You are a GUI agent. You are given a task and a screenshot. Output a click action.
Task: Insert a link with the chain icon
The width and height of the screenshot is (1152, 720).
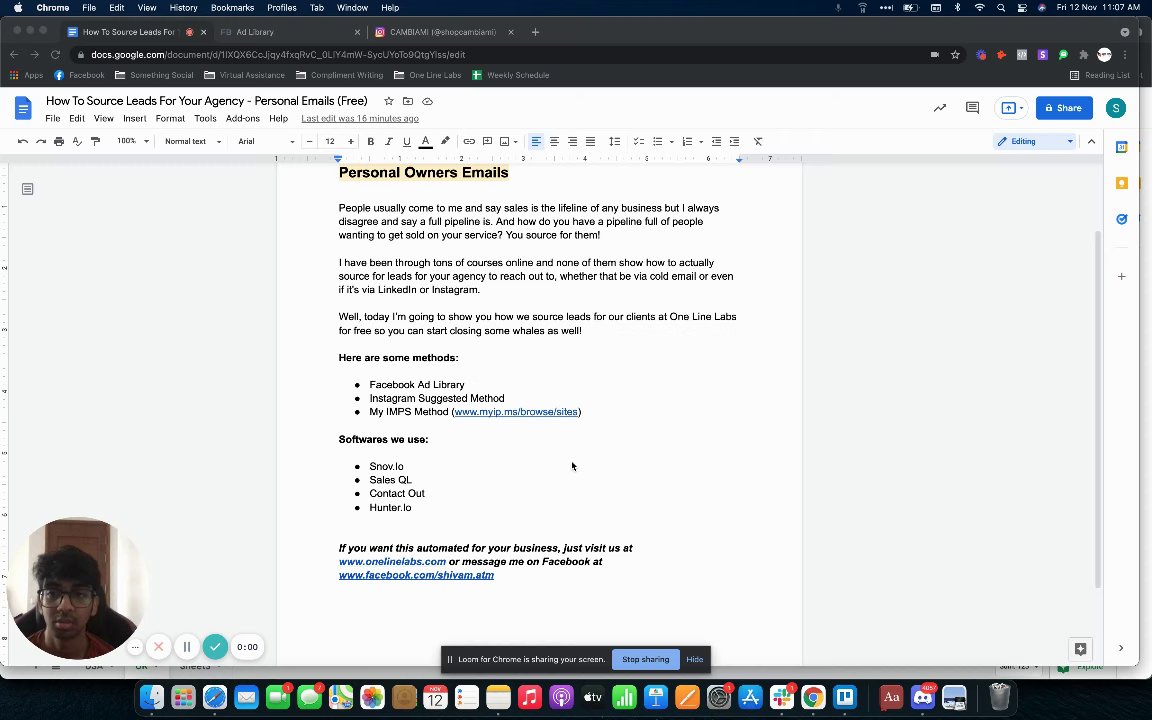tap(469, 141)
